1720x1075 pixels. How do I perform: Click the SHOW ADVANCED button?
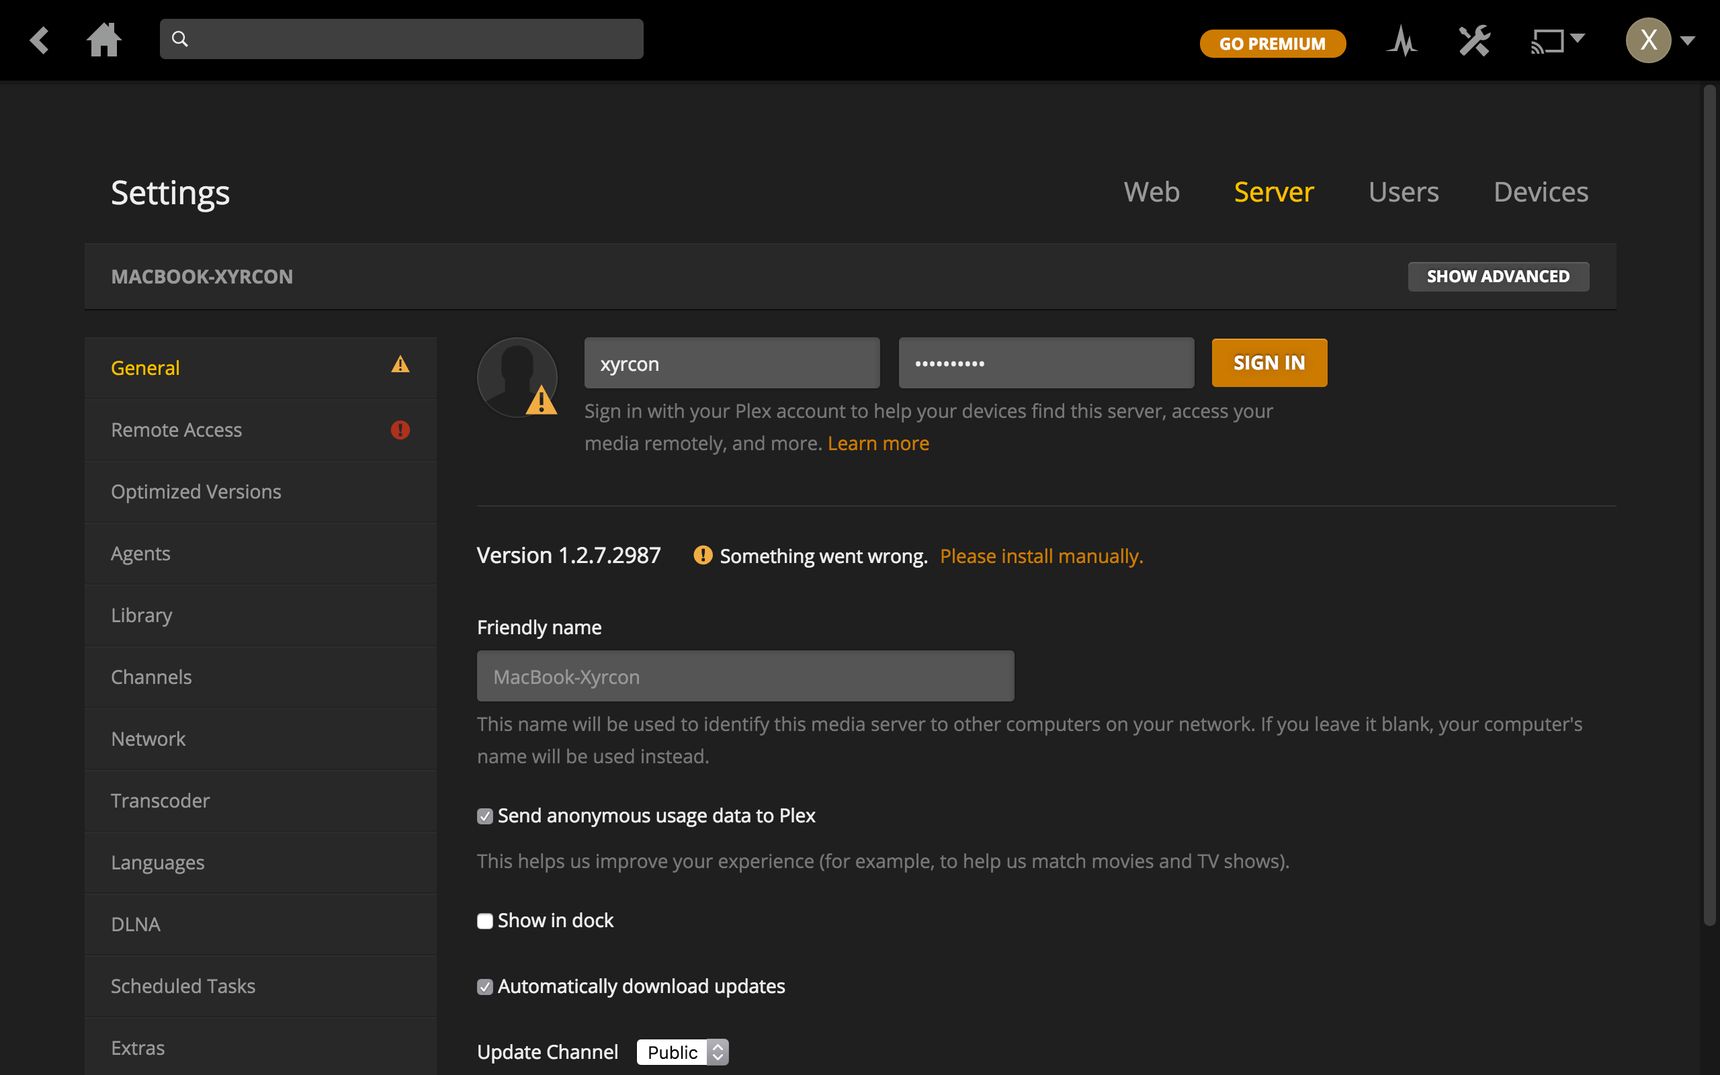(1498, 276)
